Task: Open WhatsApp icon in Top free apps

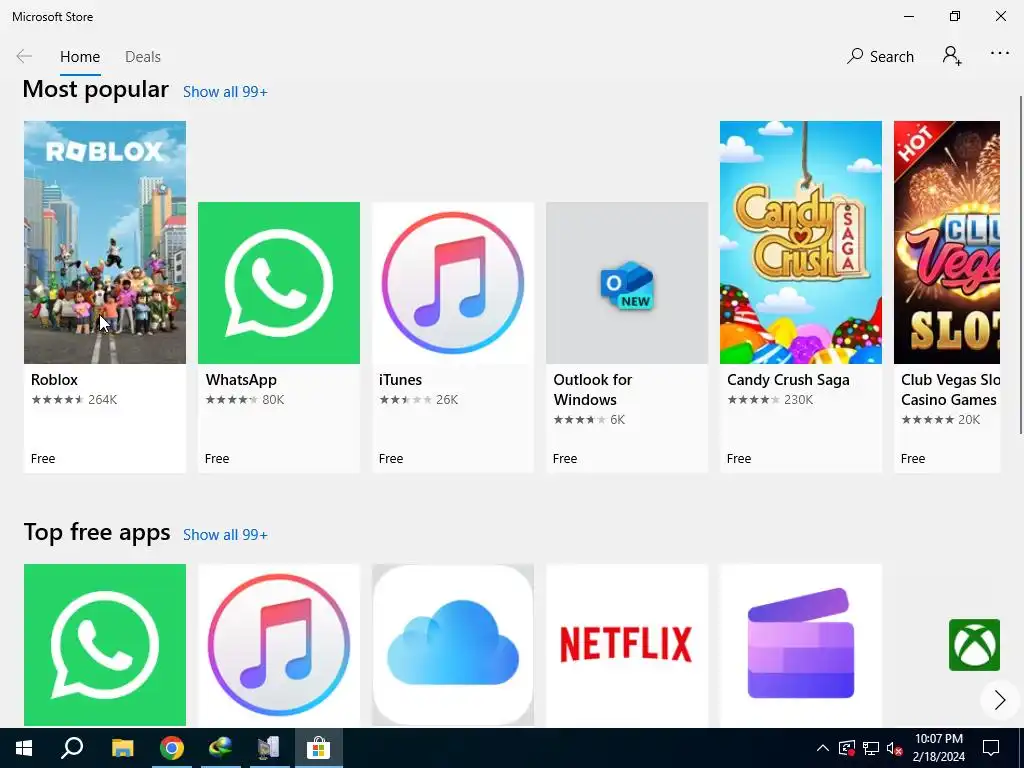Action: click(x=105, y=645)
